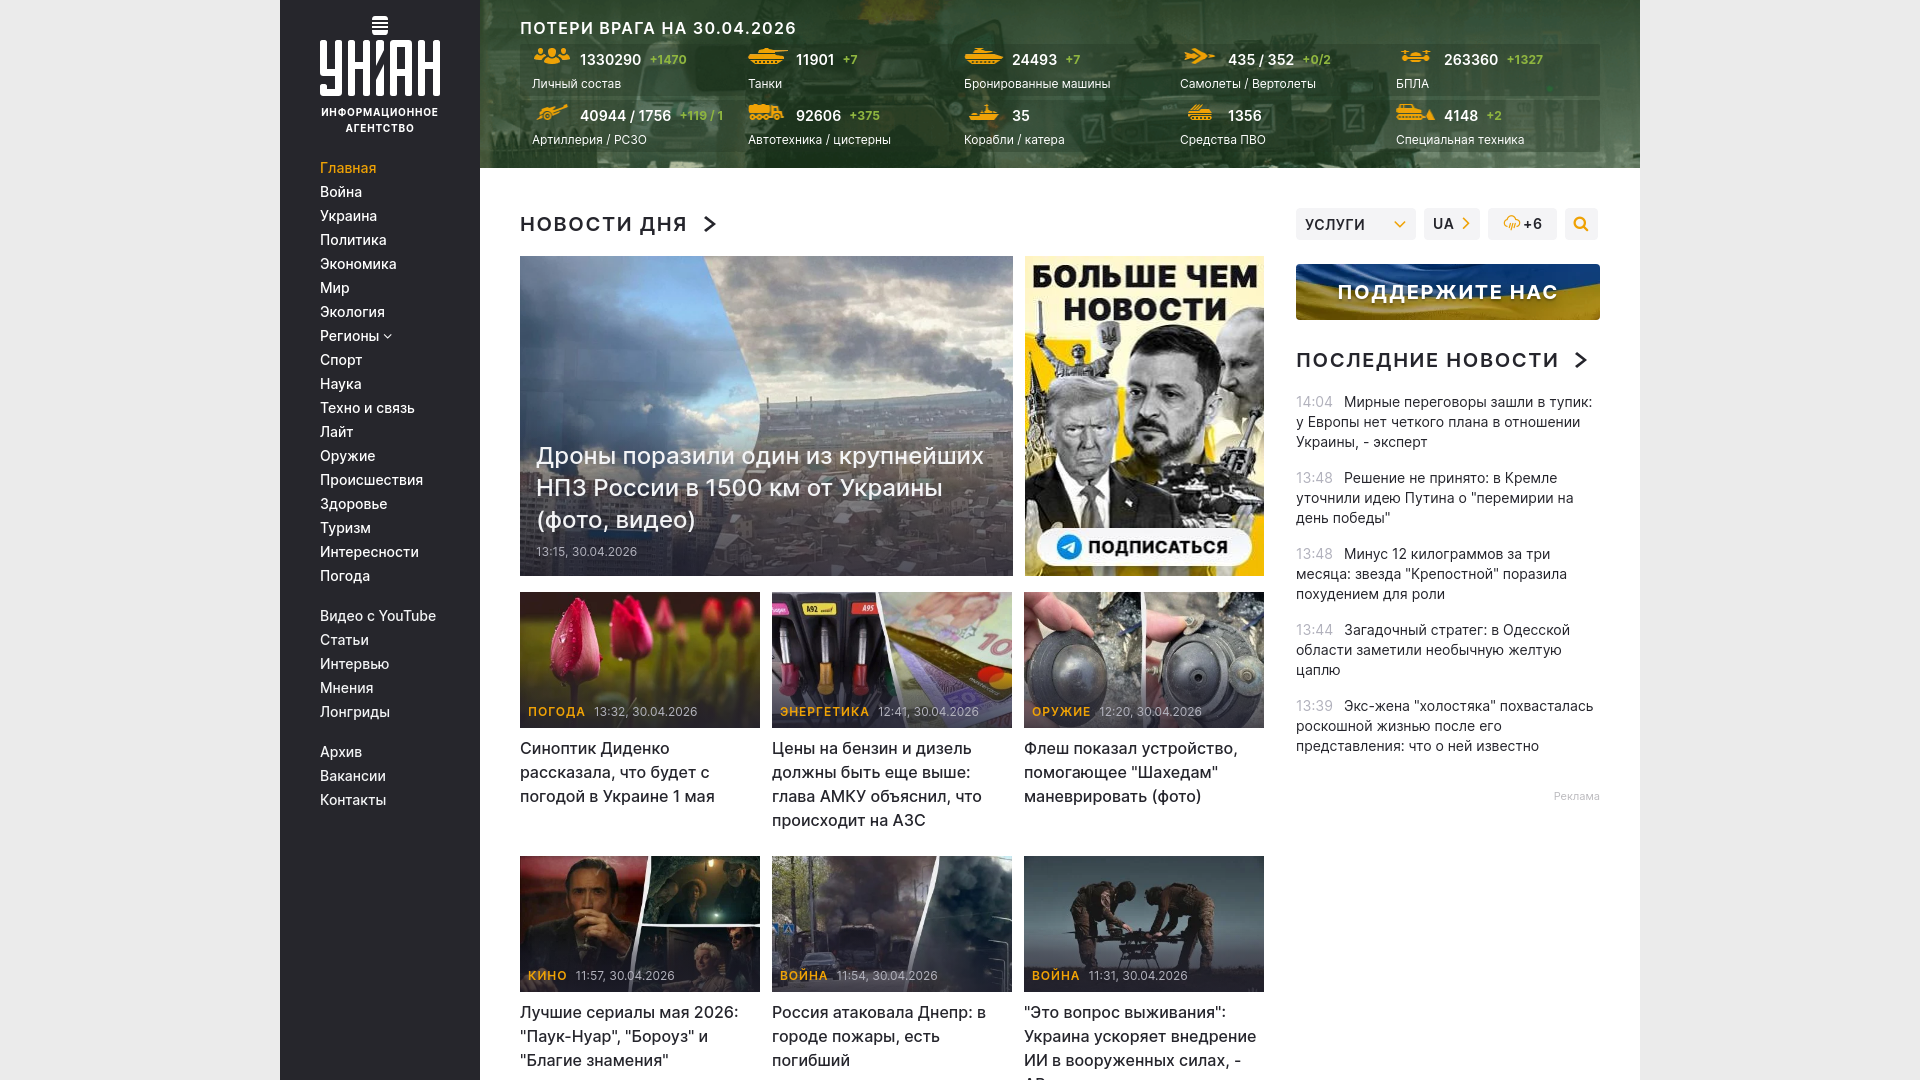Open the Наука section
The height and width of the screenshot is (1080, 1920).
(341, 384)
